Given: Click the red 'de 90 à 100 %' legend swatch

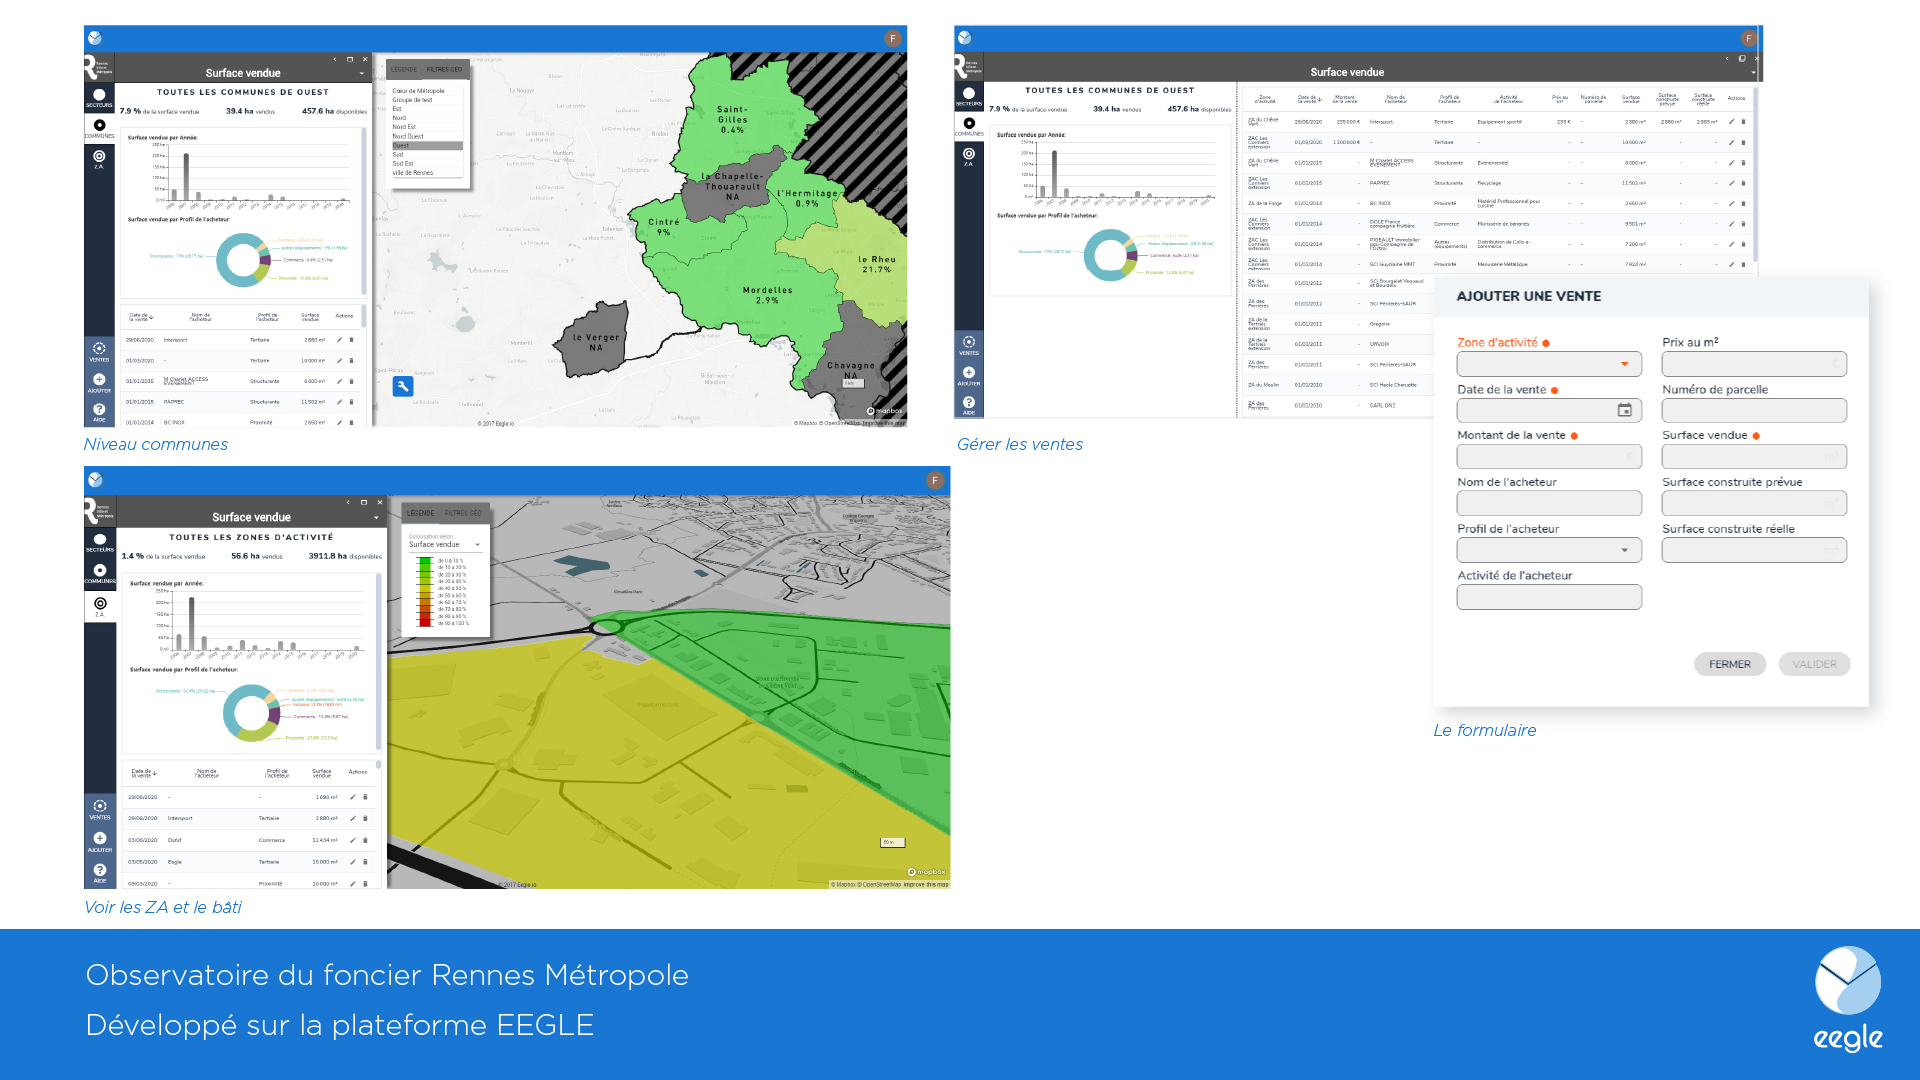Looking at the screenshot, I should [x=425, y=623].
